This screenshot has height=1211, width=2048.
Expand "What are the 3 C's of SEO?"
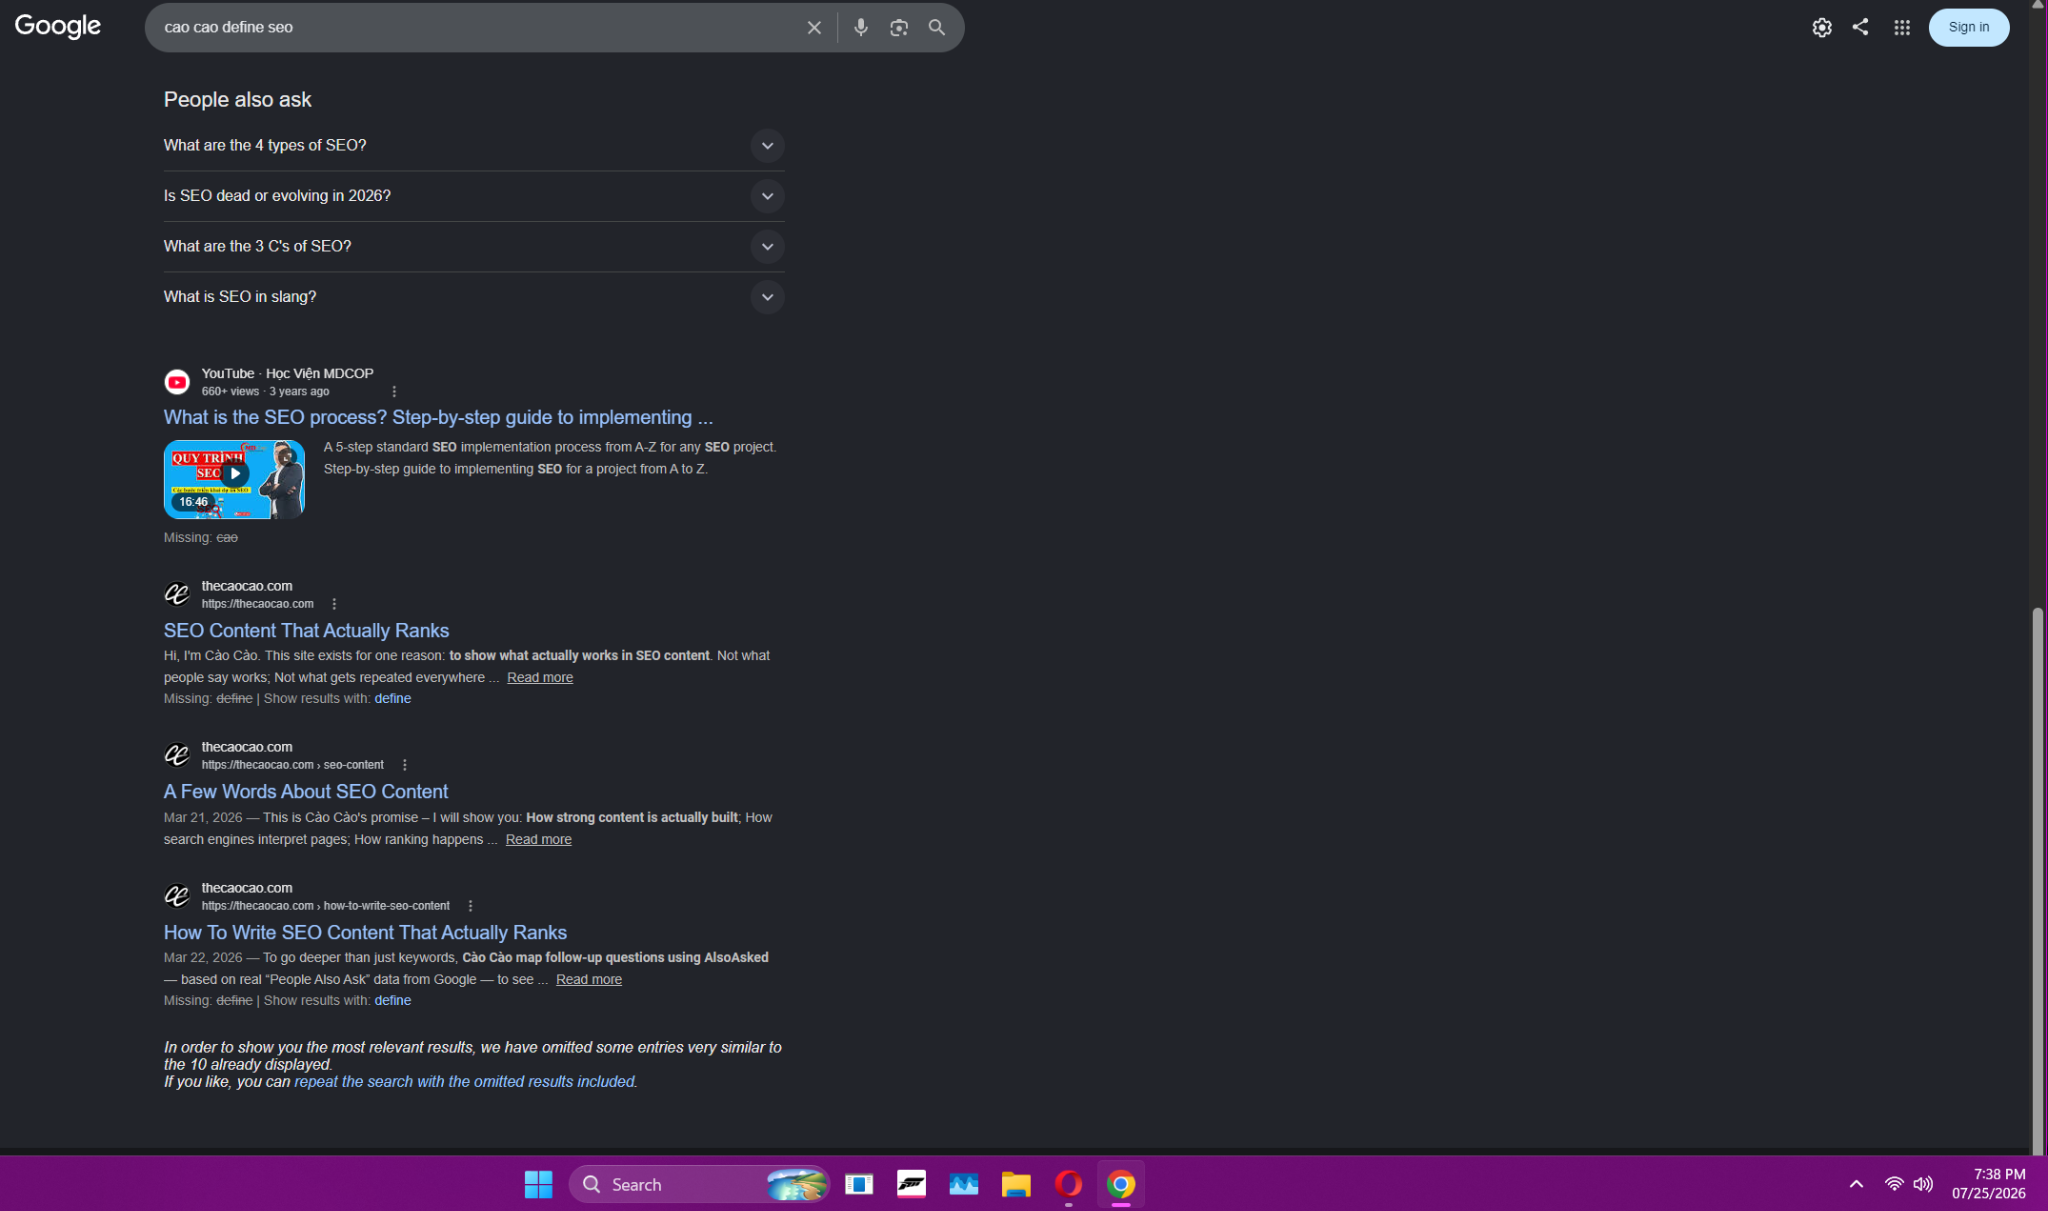point(474,246)
